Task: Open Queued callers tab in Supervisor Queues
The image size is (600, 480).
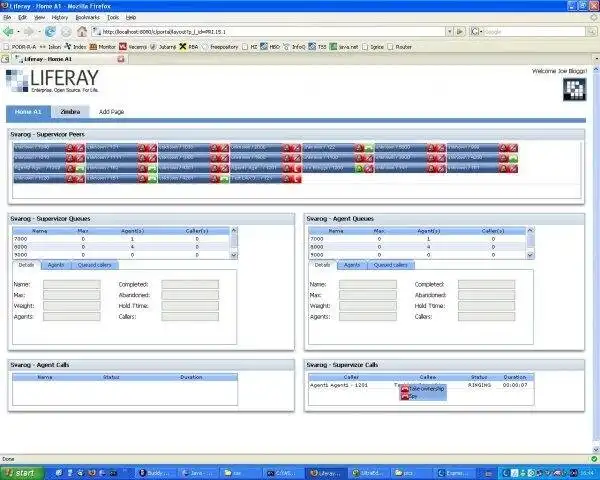Action: [x=95, y=265]
